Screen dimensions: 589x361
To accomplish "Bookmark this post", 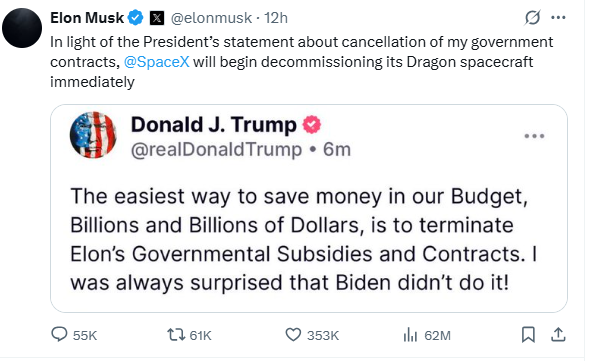I will pyautogui.click(x=528, y=334).
